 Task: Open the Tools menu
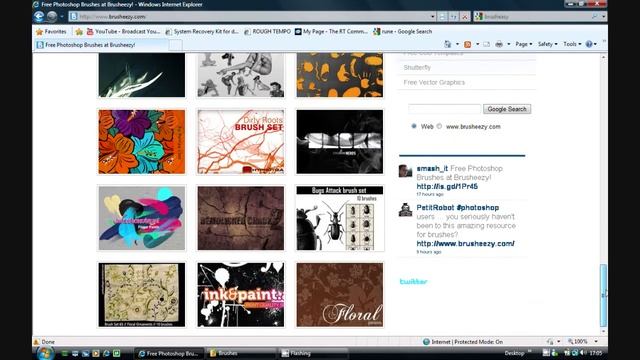572,44
